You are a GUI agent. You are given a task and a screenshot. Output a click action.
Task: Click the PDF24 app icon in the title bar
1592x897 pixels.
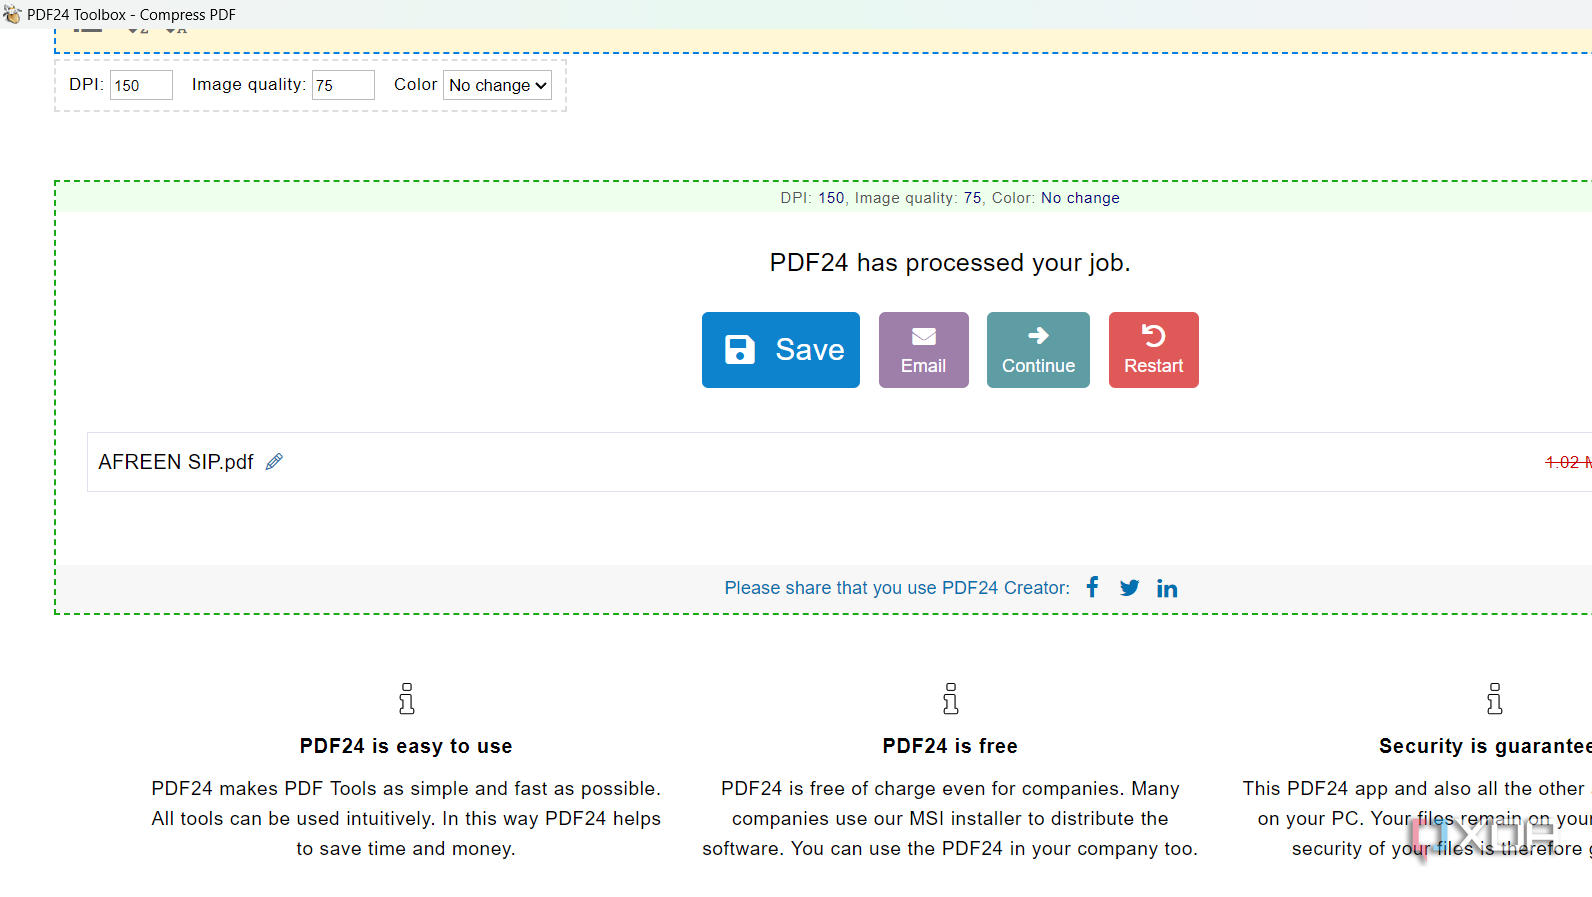coord(12,14)
